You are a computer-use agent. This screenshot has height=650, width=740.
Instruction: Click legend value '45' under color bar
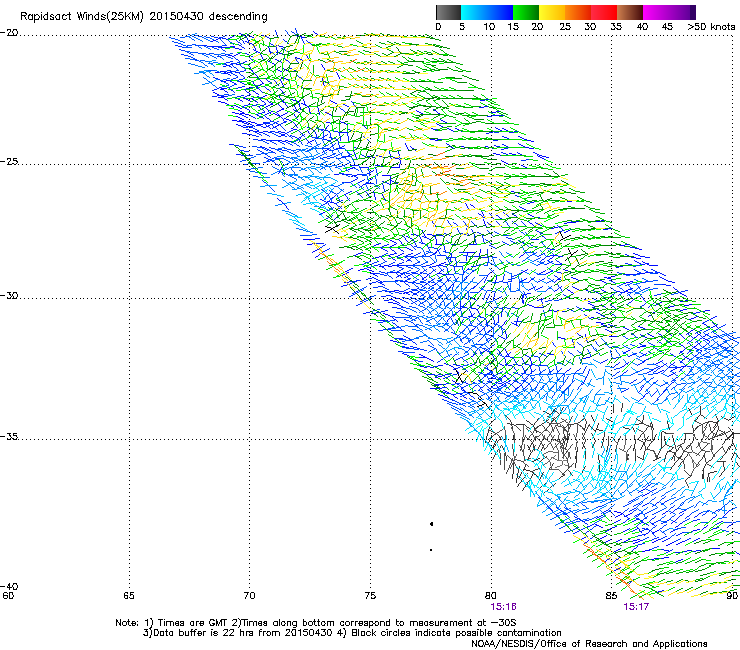[667, 27]
